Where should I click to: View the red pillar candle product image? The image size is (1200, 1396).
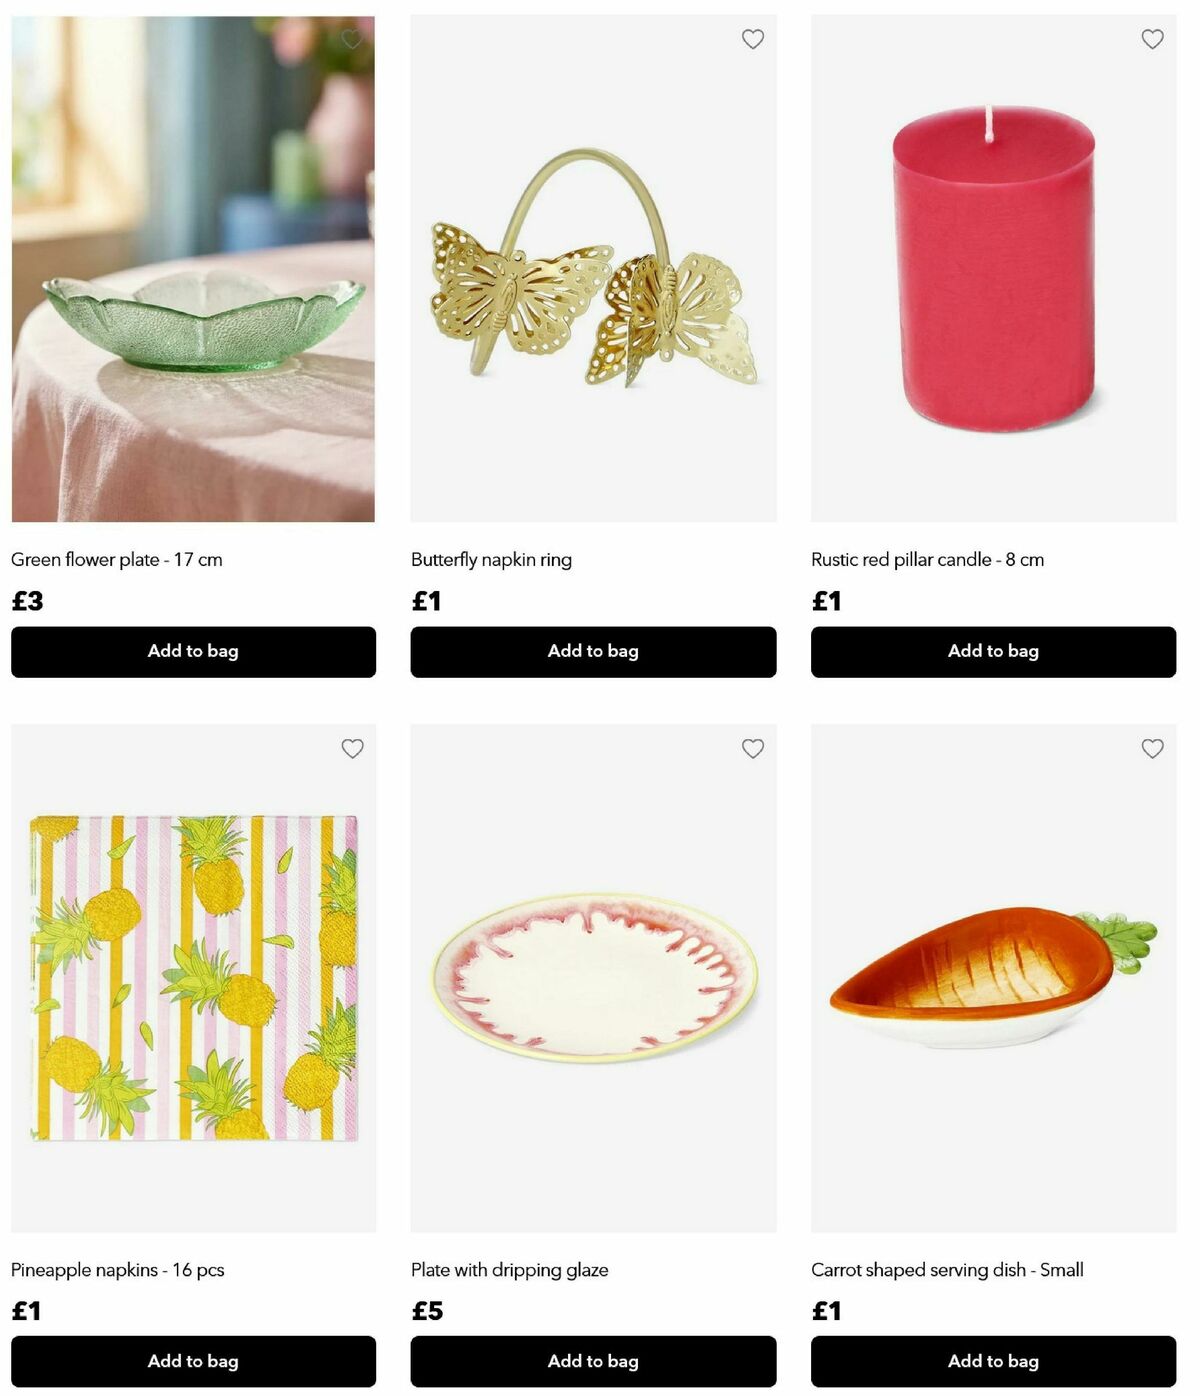pyautogui.click(x=993, y=268)
